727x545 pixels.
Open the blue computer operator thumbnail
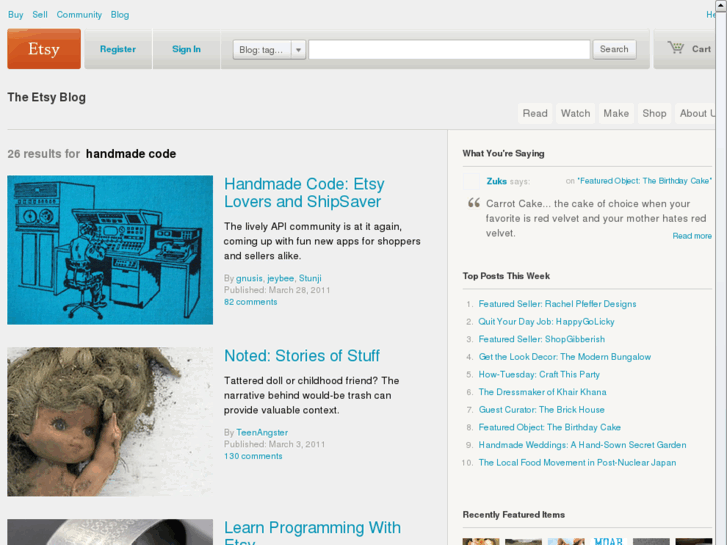click(110, 250)
